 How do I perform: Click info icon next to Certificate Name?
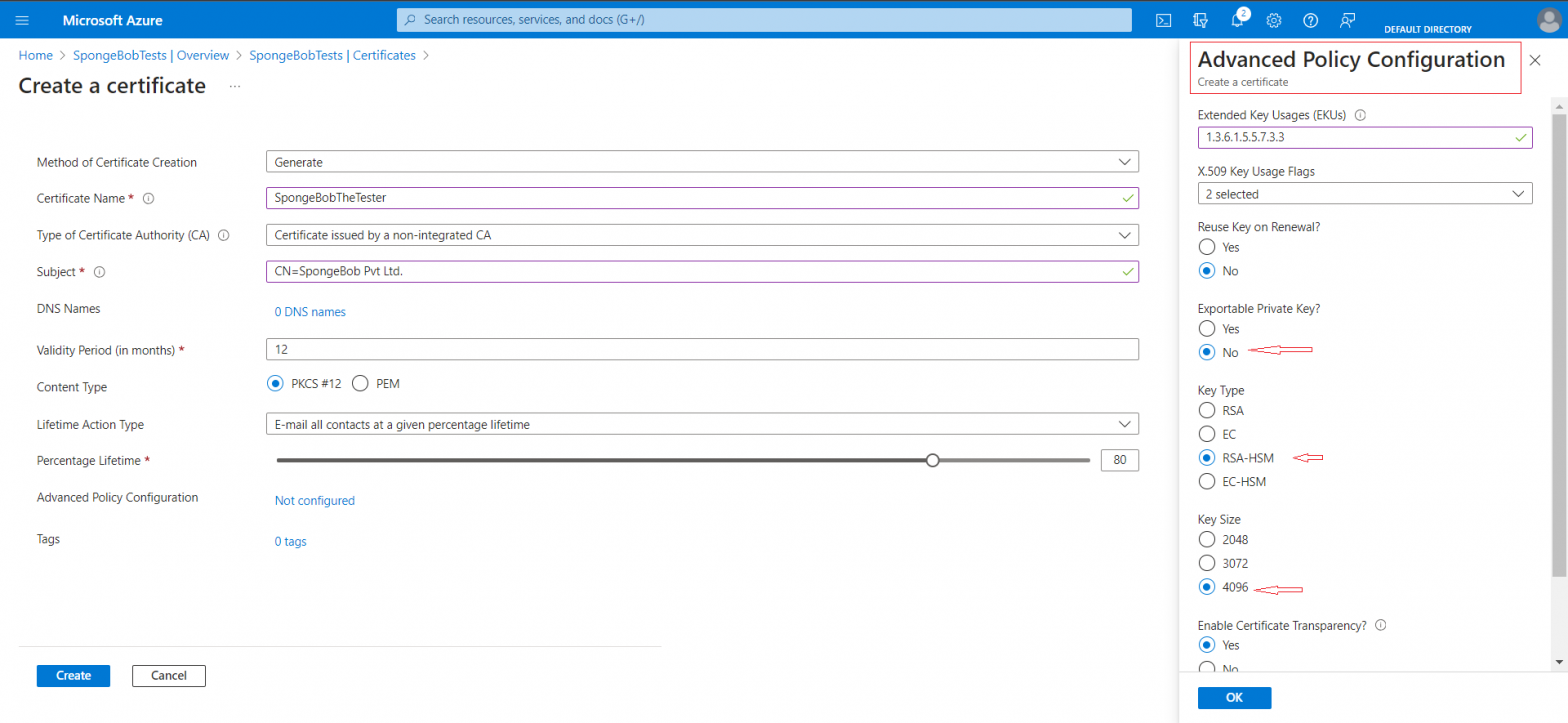tap(148, 199)
